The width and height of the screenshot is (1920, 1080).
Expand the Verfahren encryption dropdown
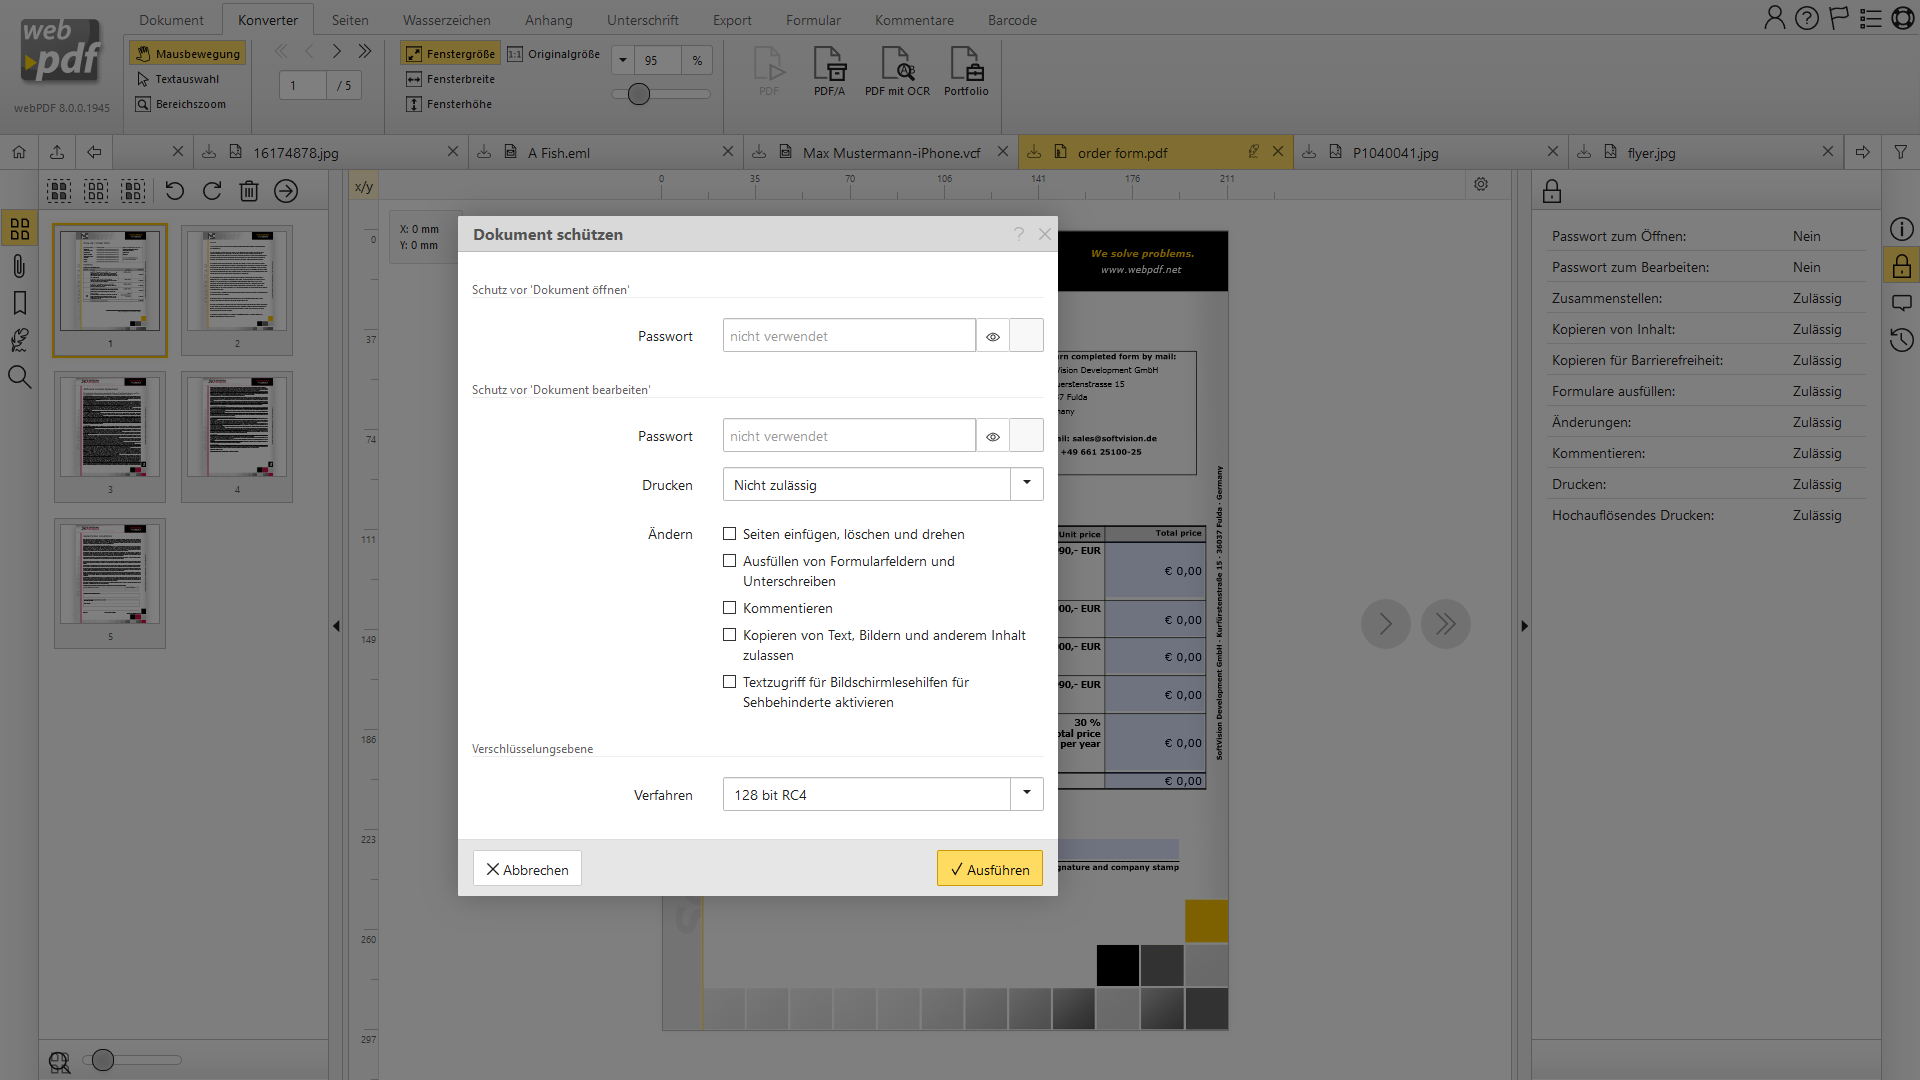click(x=1026, y=794)
